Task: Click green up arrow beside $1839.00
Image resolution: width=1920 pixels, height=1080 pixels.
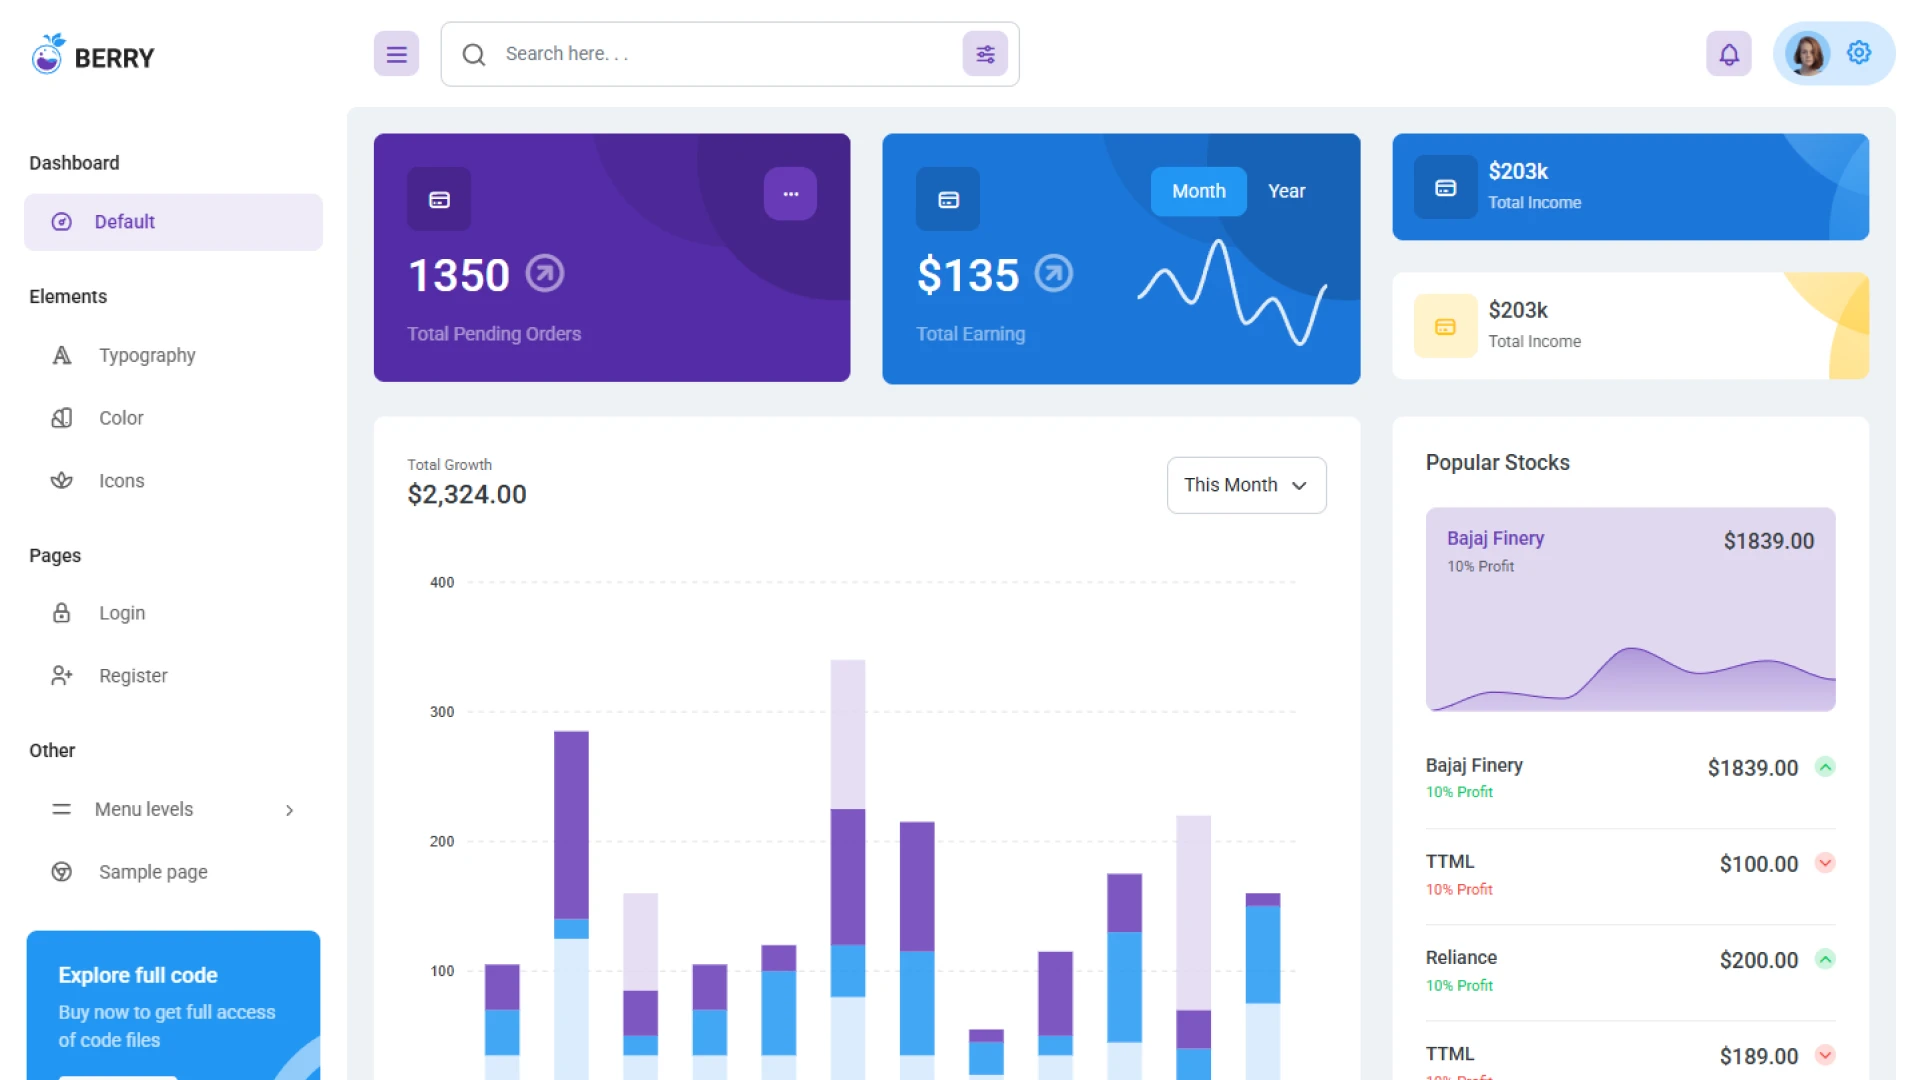Action: pos(1825,767)
